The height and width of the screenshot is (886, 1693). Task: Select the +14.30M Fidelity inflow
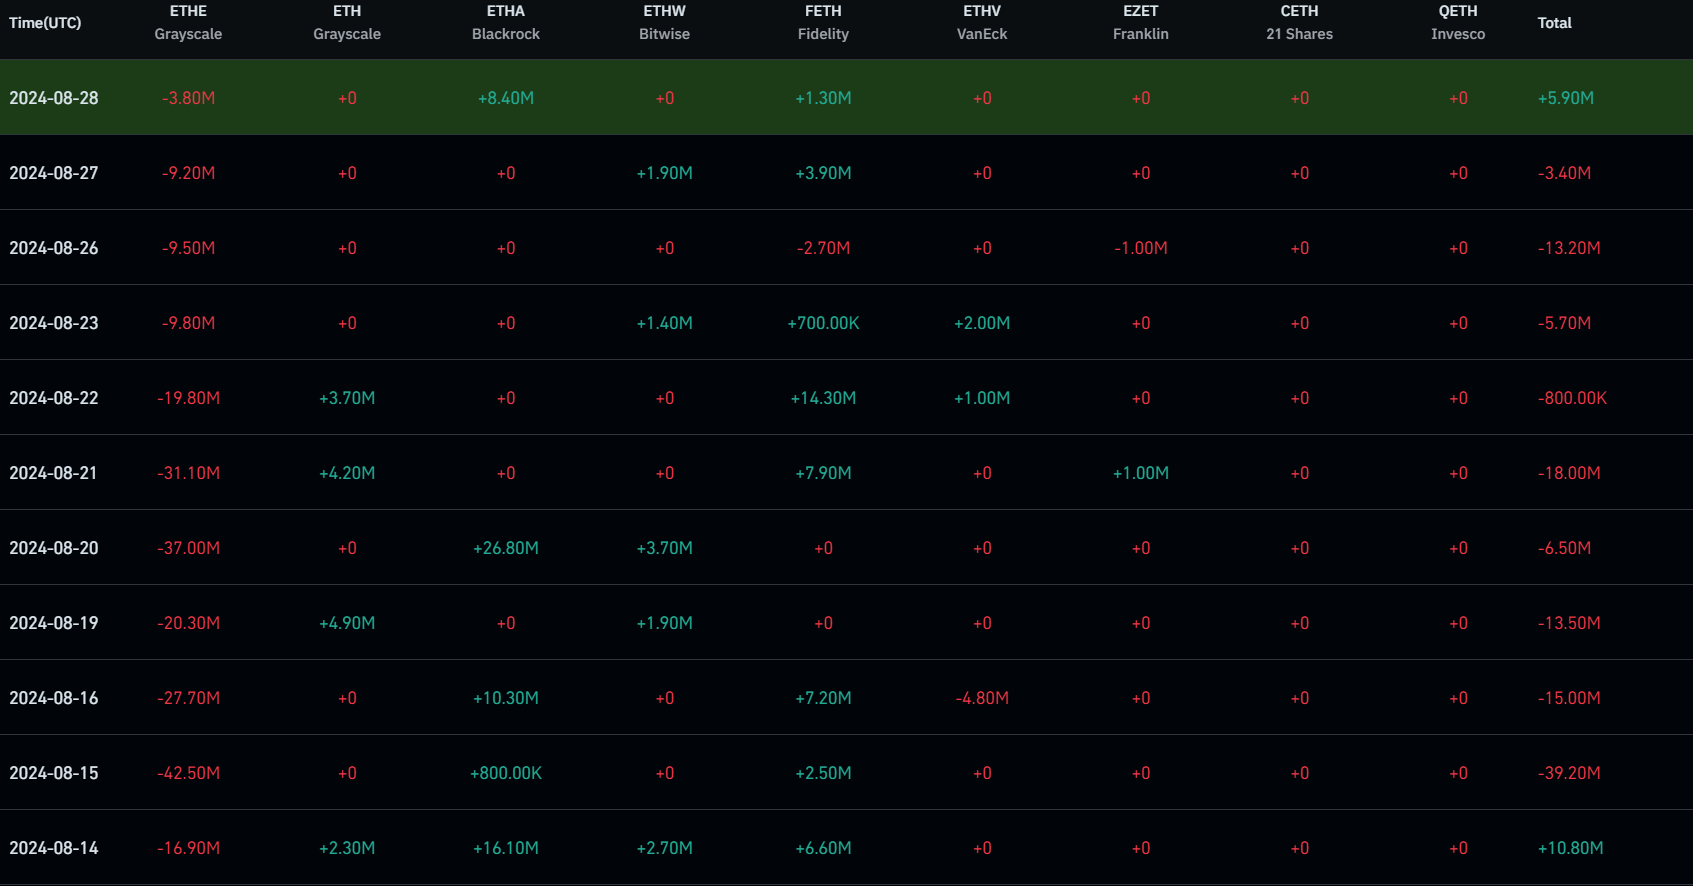click(x=823, y=398)
